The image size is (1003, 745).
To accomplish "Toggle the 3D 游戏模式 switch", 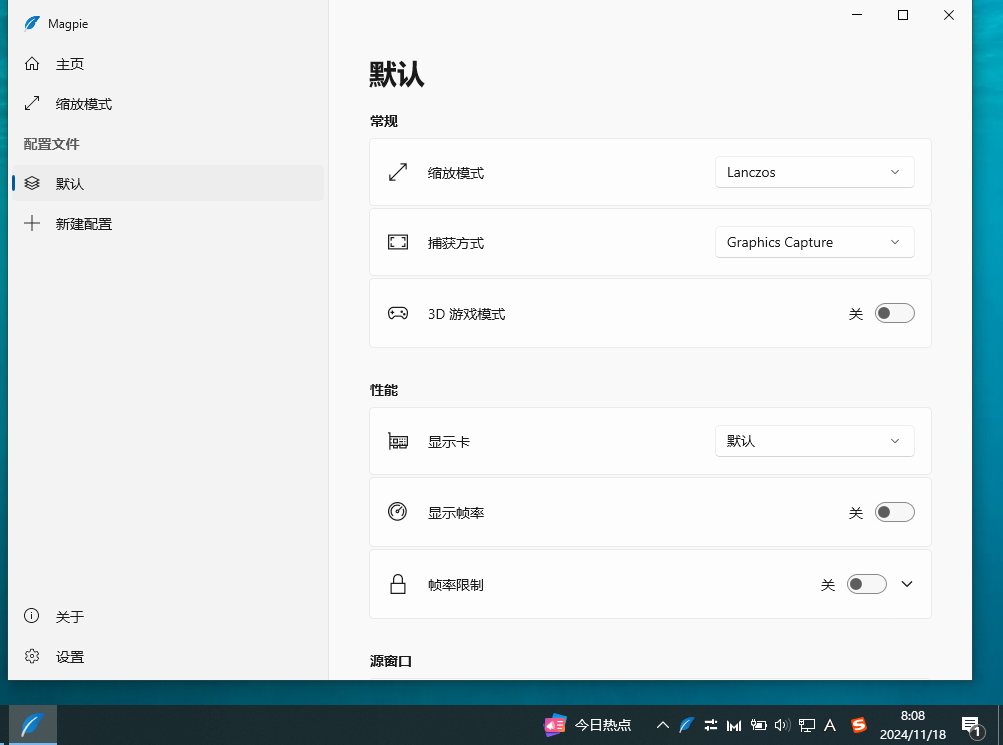I will (894, 313).
